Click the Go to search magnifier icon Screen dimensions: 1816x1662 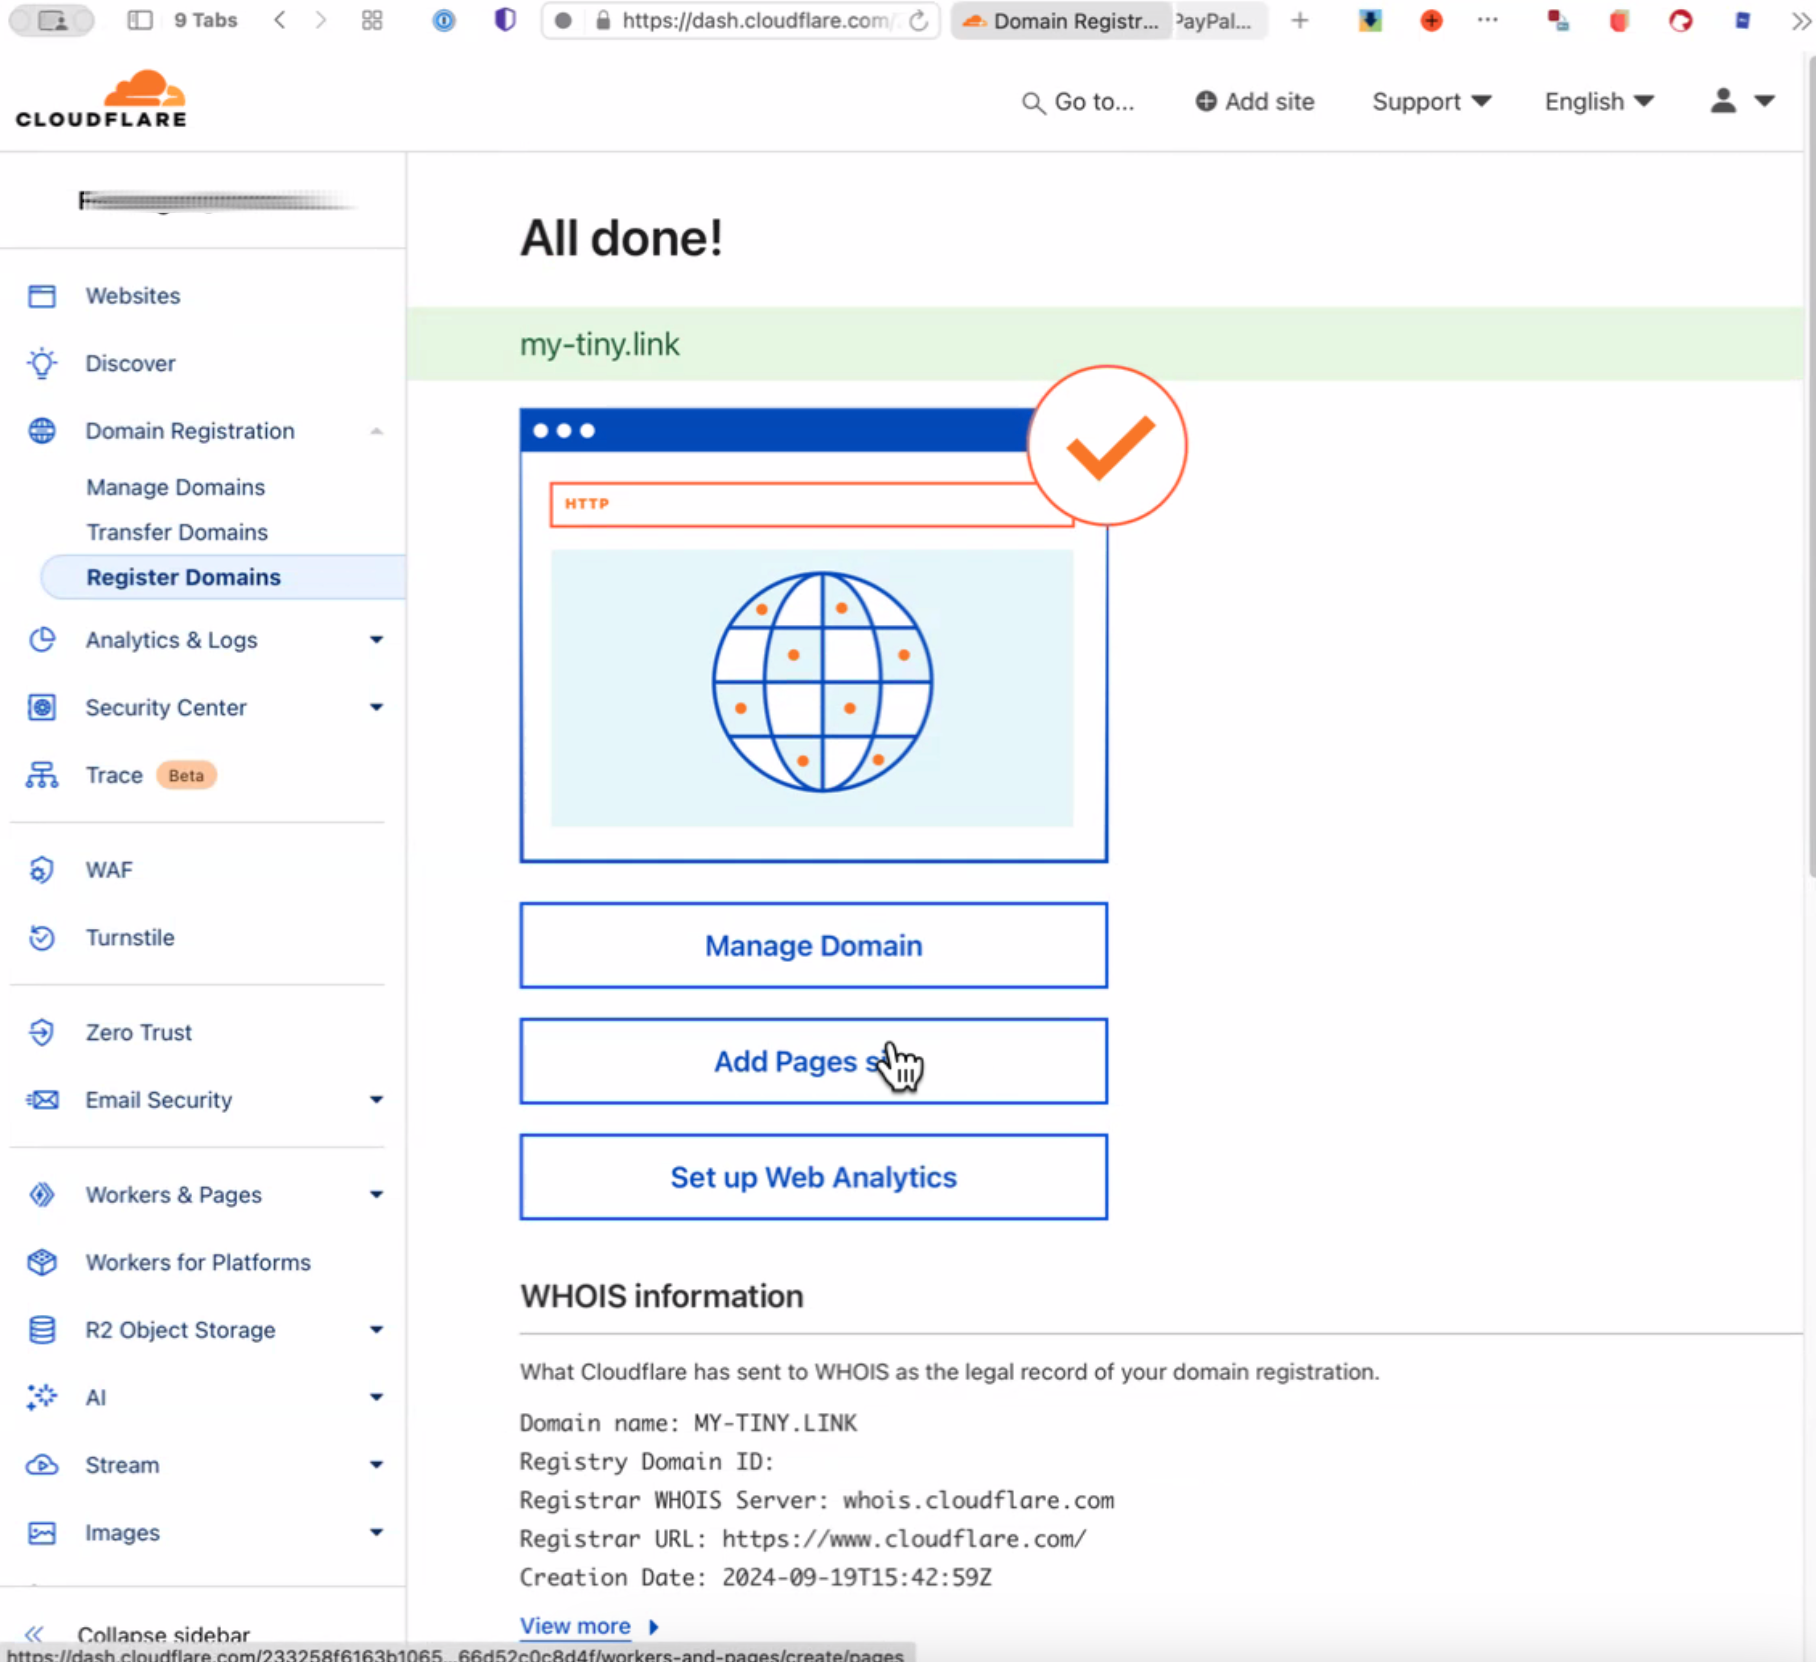point(1033,103)
